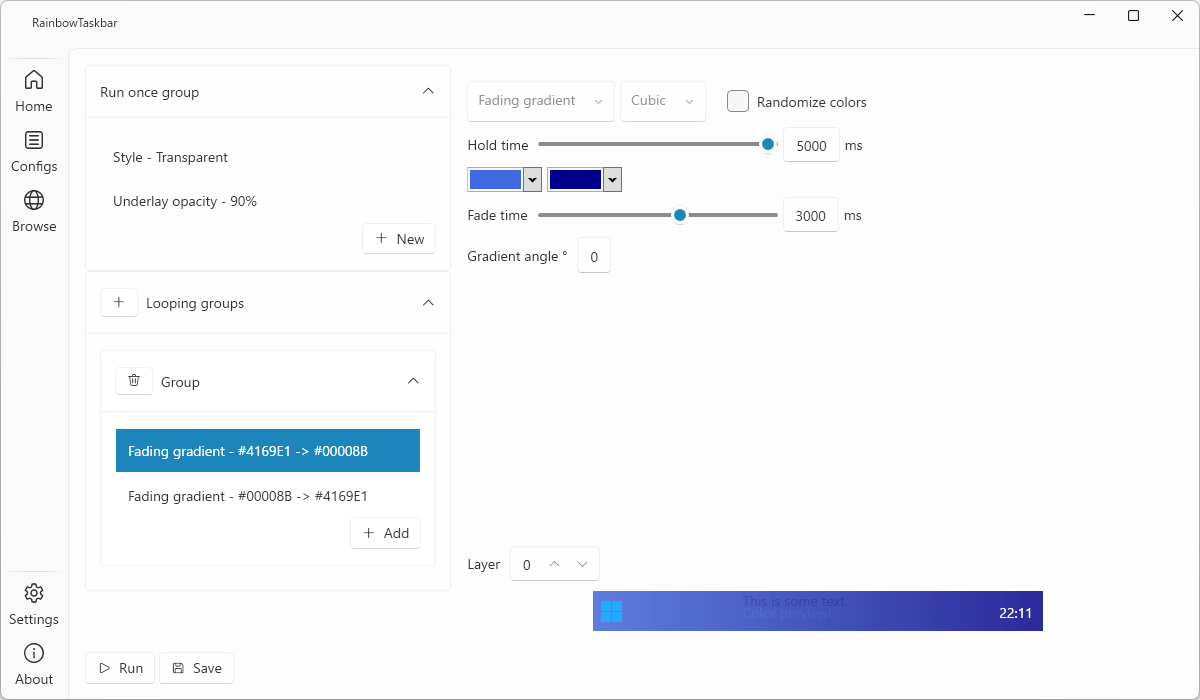The width and height of the screenshot is (1200, 700).
Task: Decrease the Layer value with down arrow
Action: click(x=583, y=564)
